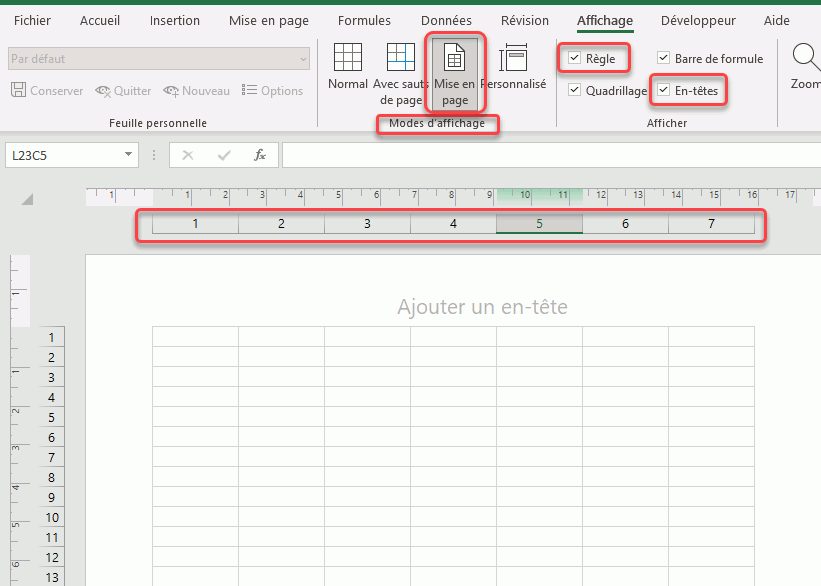Screen dimensions: 821x586
Task: Open the Formules ribbon tab
Action: click(364, 21)
